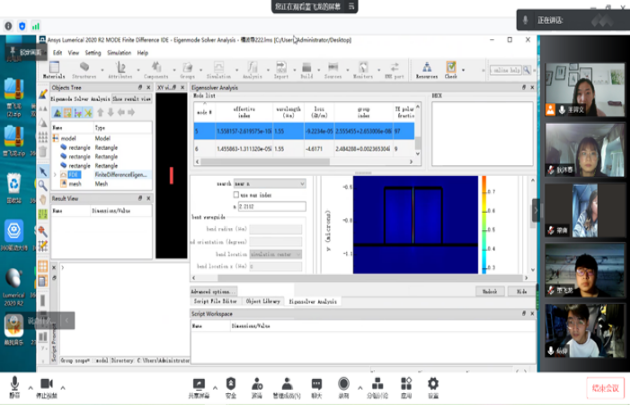630x405 pixels.
Task: Click the Structures toolbar icon
Action: pos(84,68)
